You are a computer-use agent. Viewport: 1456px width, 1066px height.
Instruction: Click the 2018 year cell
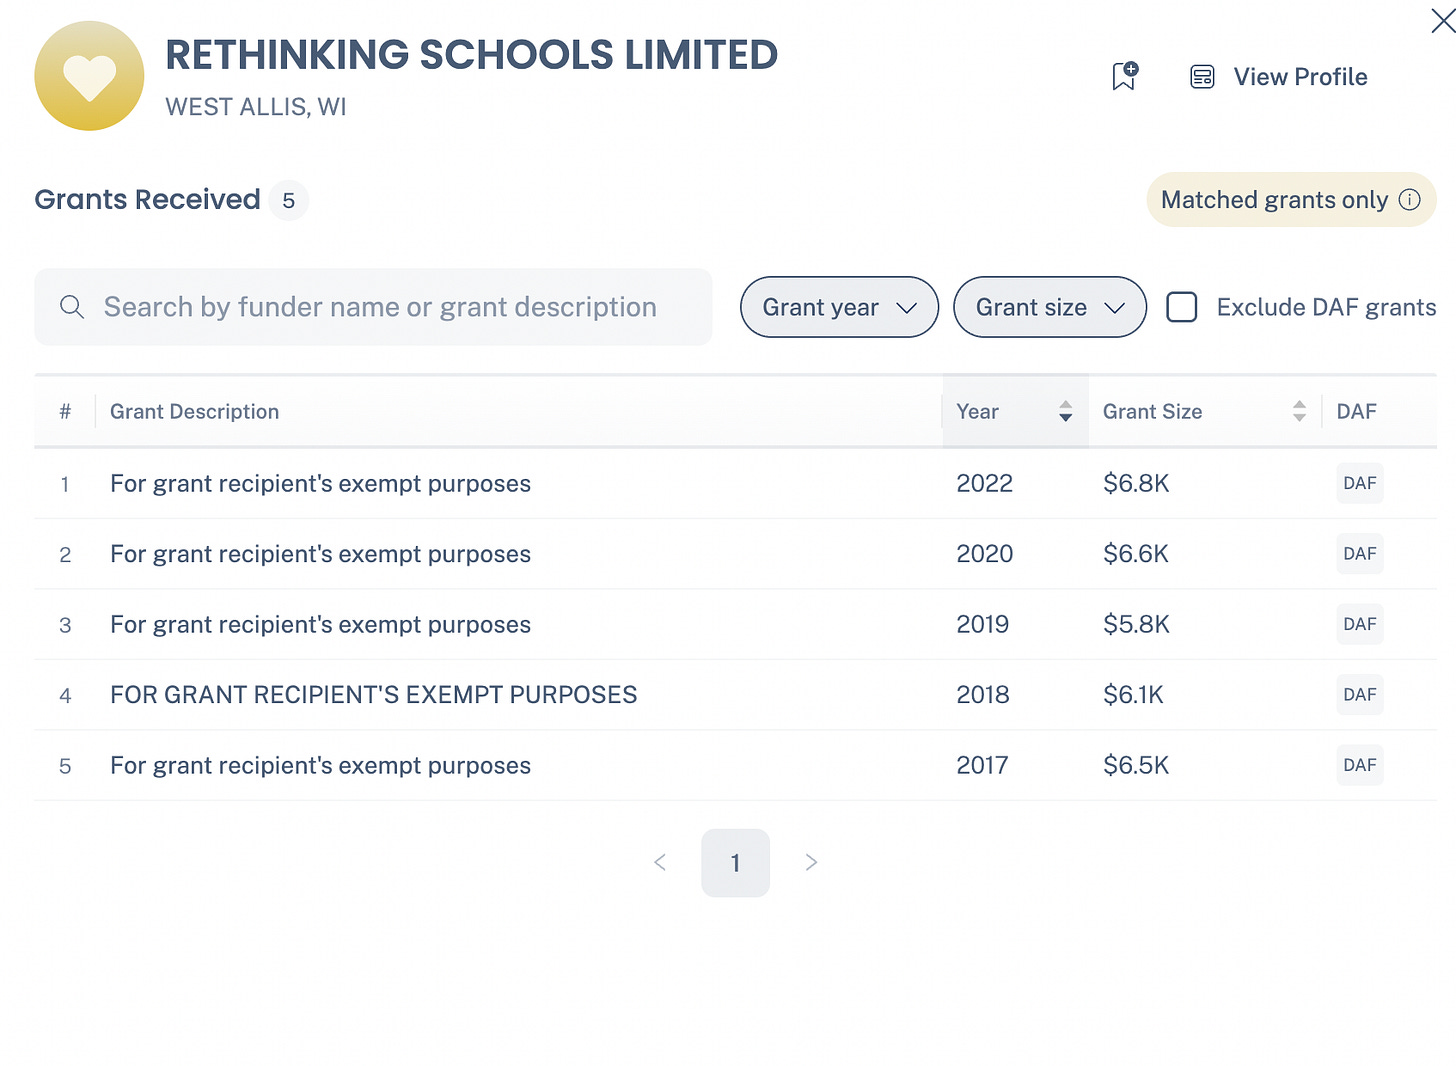click(x=982, y=695)
